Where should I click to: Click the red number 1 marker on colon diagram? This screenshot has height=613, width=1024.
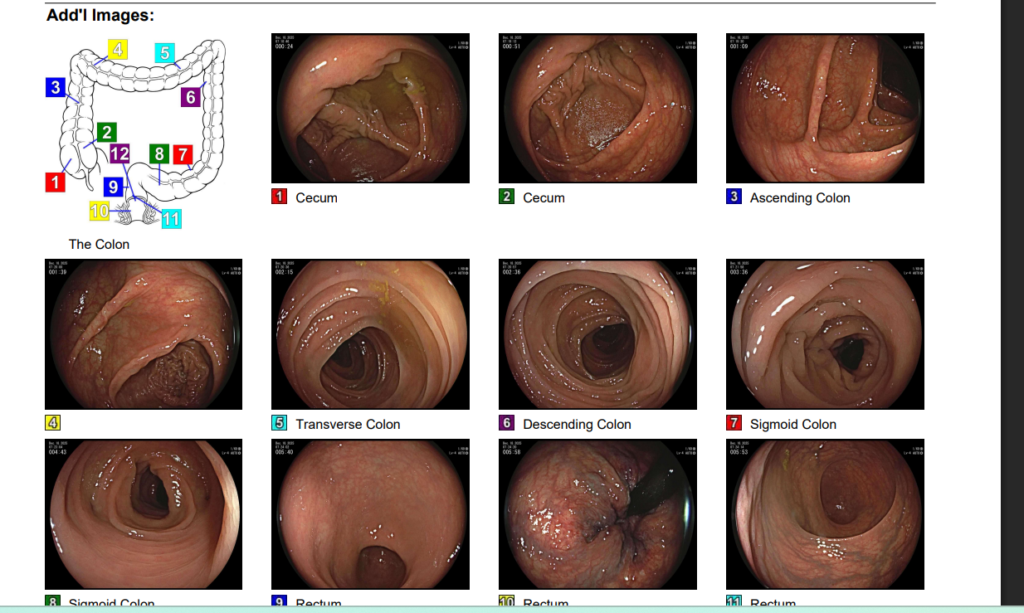55,182
